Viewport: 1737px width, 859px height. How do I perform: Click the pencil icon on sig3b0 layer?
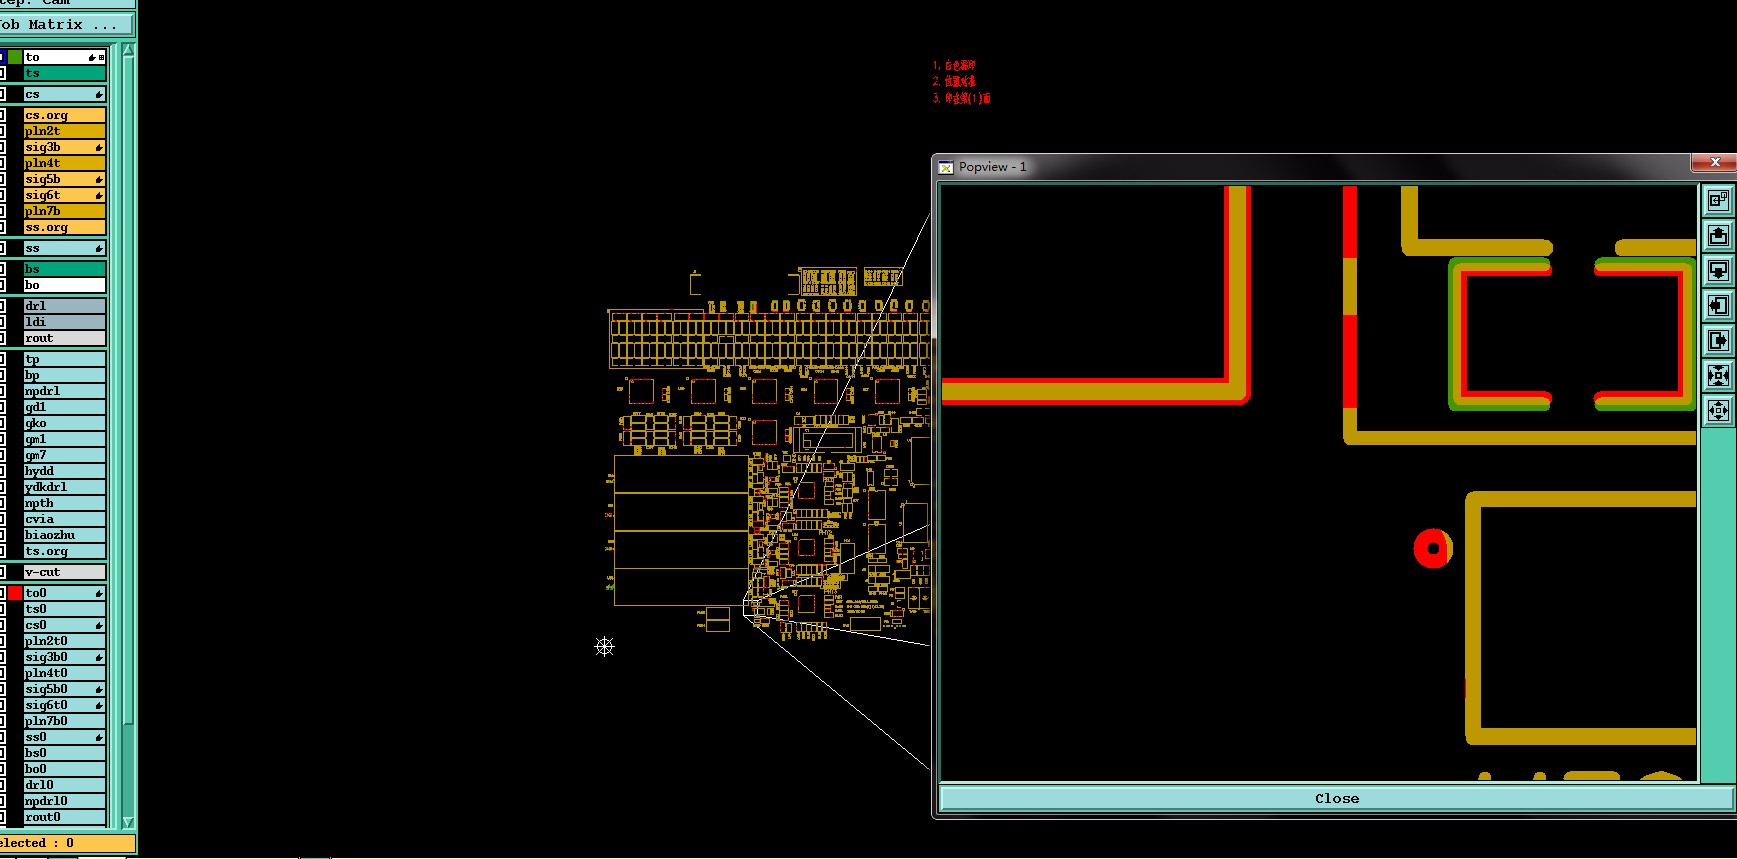pos(99,658)
